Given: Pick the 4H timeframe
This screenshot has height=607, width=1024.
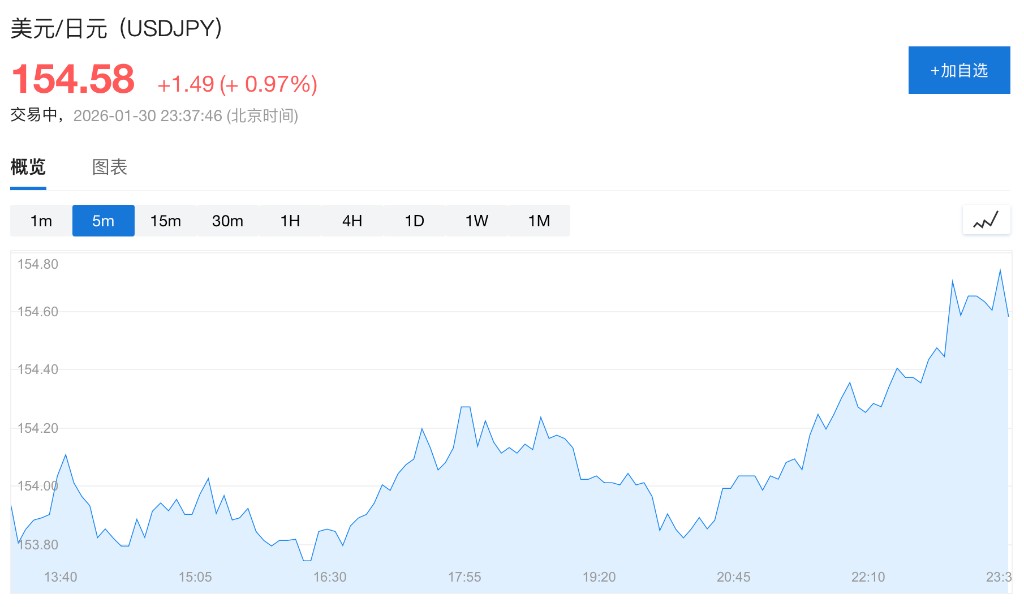Looking at the screenshot, I should click(x=352, y=221).
